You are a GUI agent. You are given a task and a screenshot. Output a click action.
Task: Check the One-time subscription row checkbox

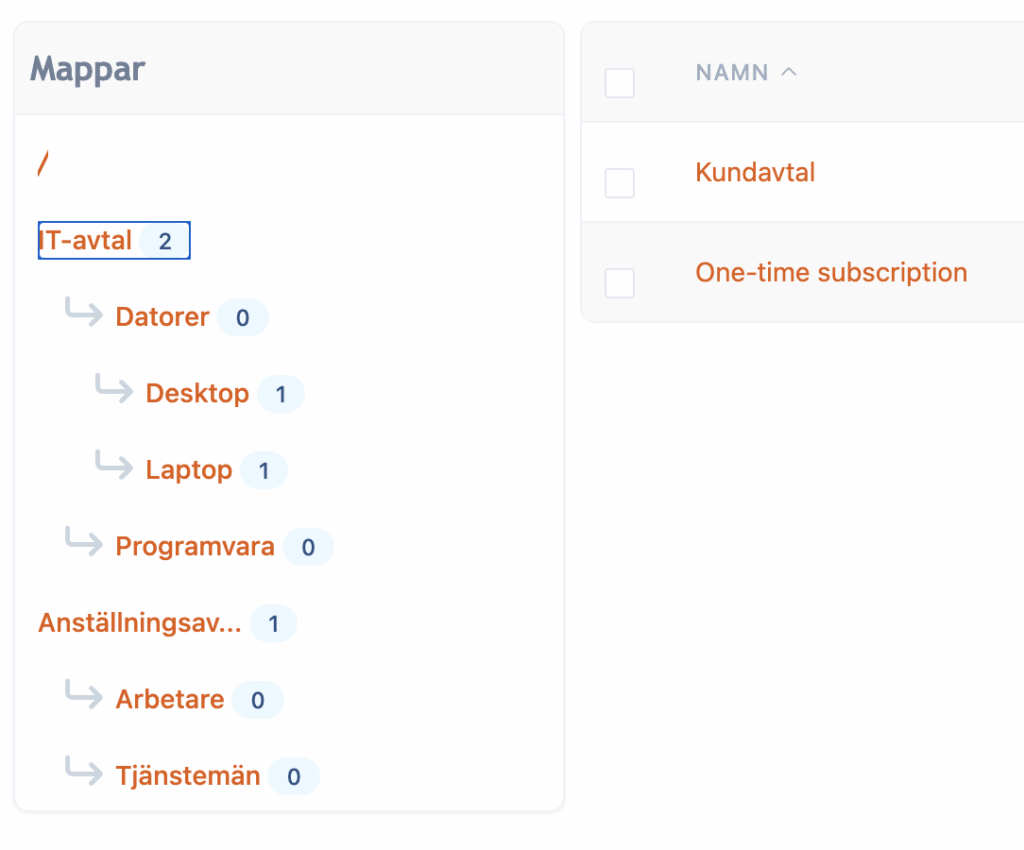pyautogui.click(x=620, y=283)
